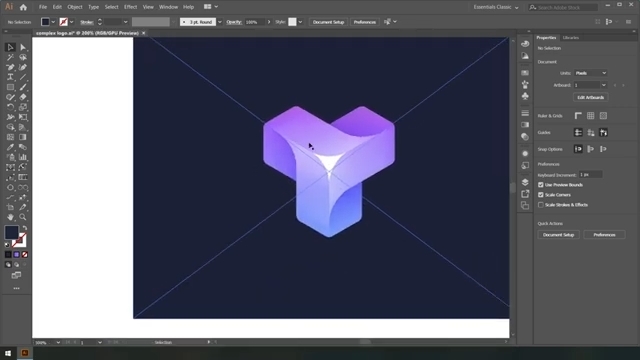This screenshot has width=640, height=360.
Task: Uncheck Scale Corners option
Action: [541, 195]
